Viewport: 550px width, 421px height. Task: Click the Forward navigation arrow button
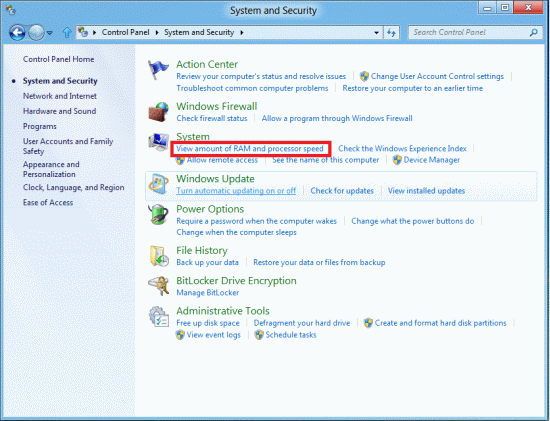(36, 33)
